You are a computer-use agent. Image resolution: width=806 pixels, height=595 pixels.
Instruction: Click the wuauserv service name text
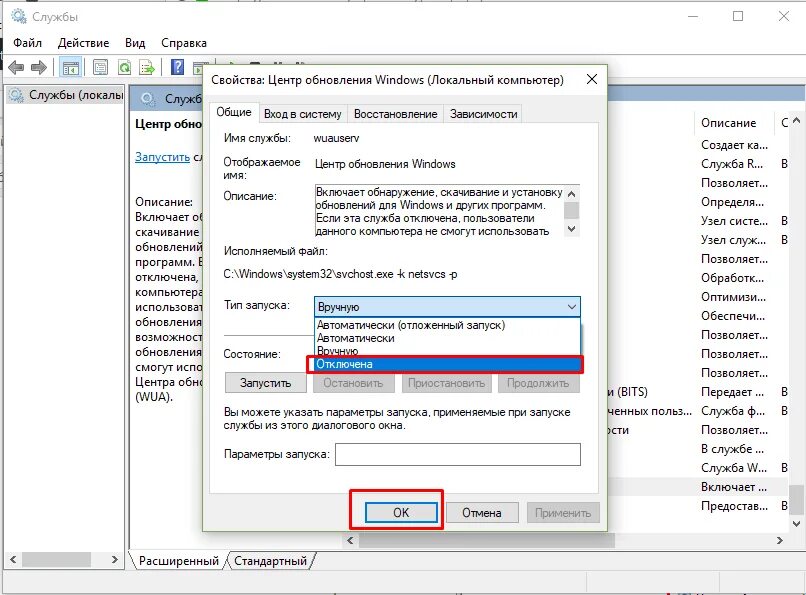coord(336,138)
